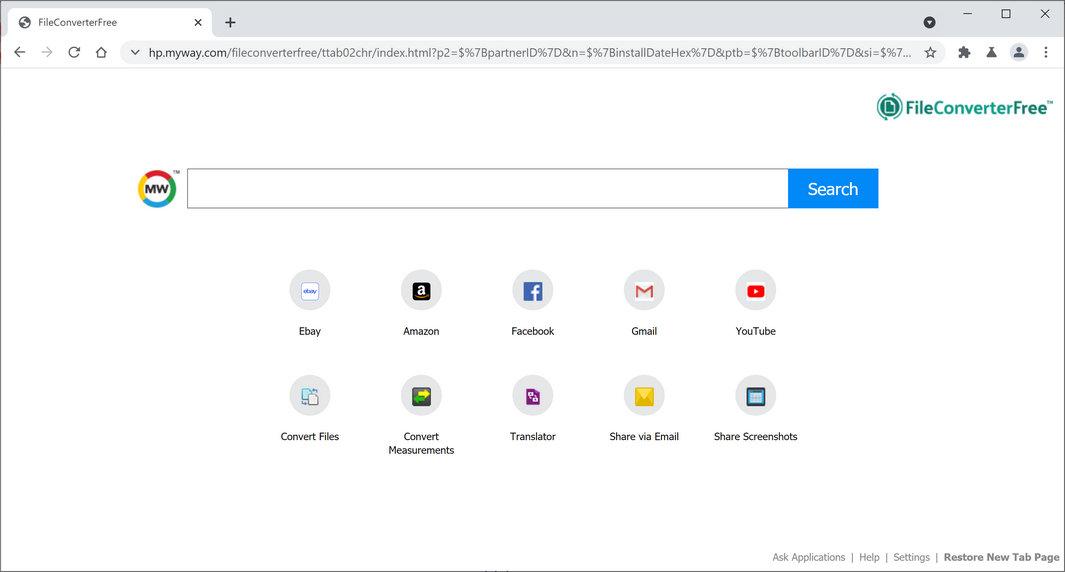Open Chrome's three-dot menu
This screenshot has width=1065, height=572.
click(1046, 52)
